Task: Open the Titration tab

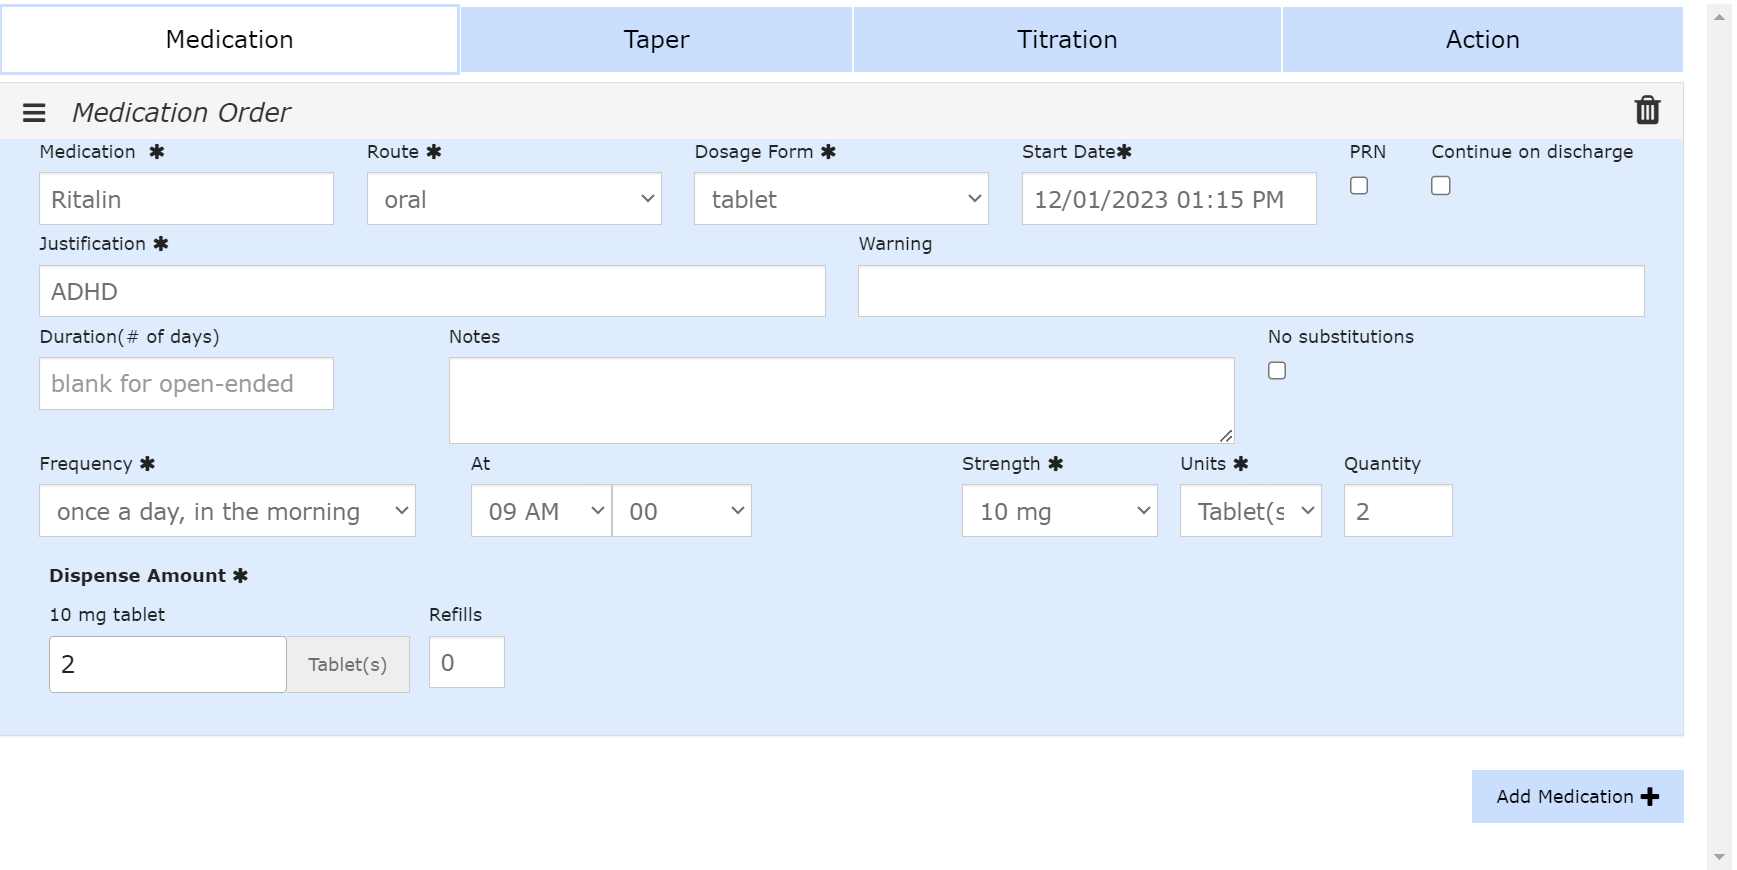Action: coord(1067,40)
